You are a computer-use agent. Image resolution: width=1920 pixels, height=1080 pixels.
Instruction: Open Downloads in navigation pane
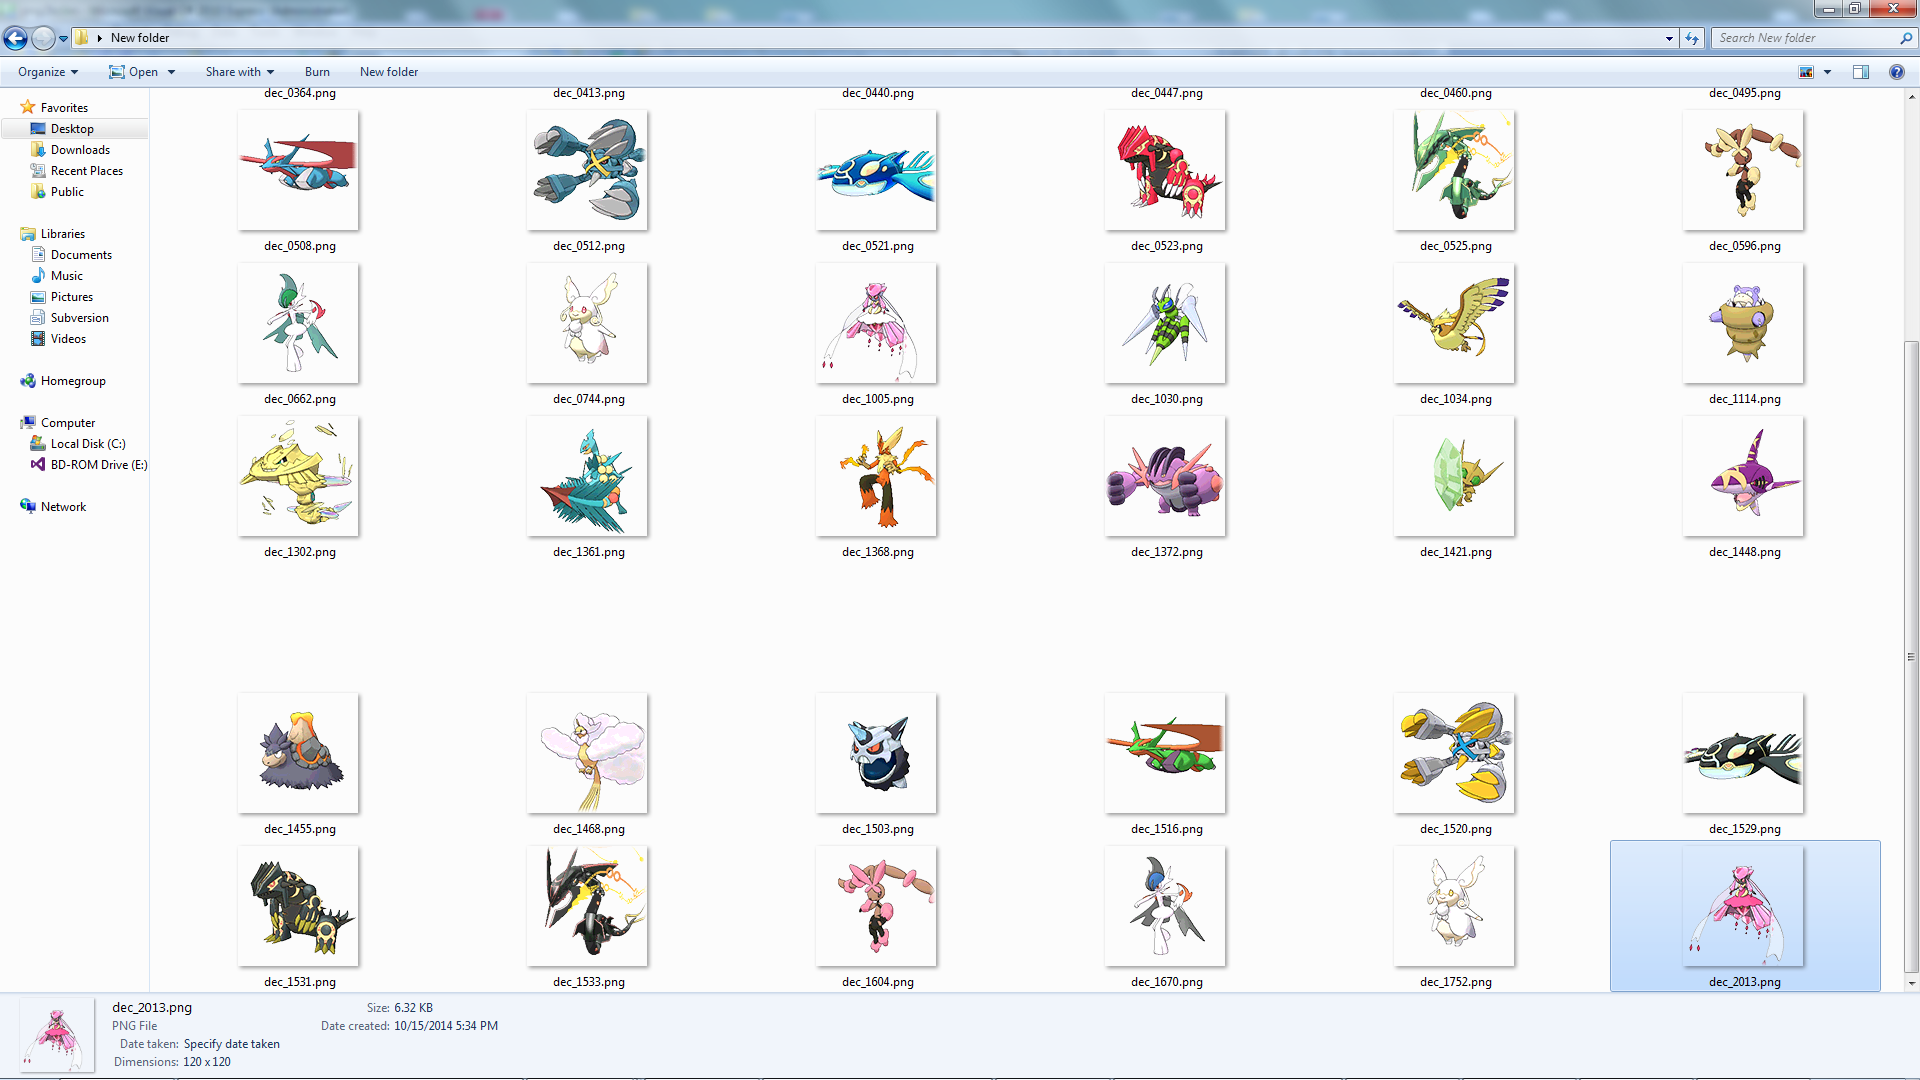click(80, 150)
